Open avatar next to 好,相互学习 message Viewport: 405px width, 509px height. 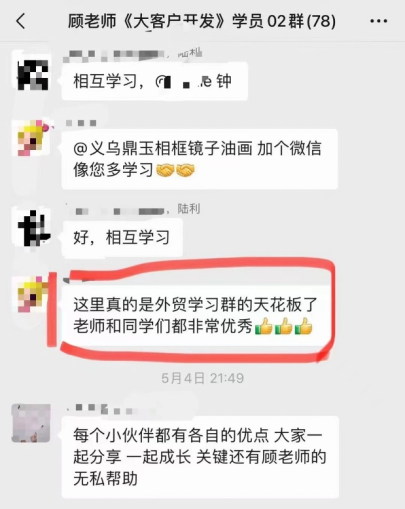33,228
